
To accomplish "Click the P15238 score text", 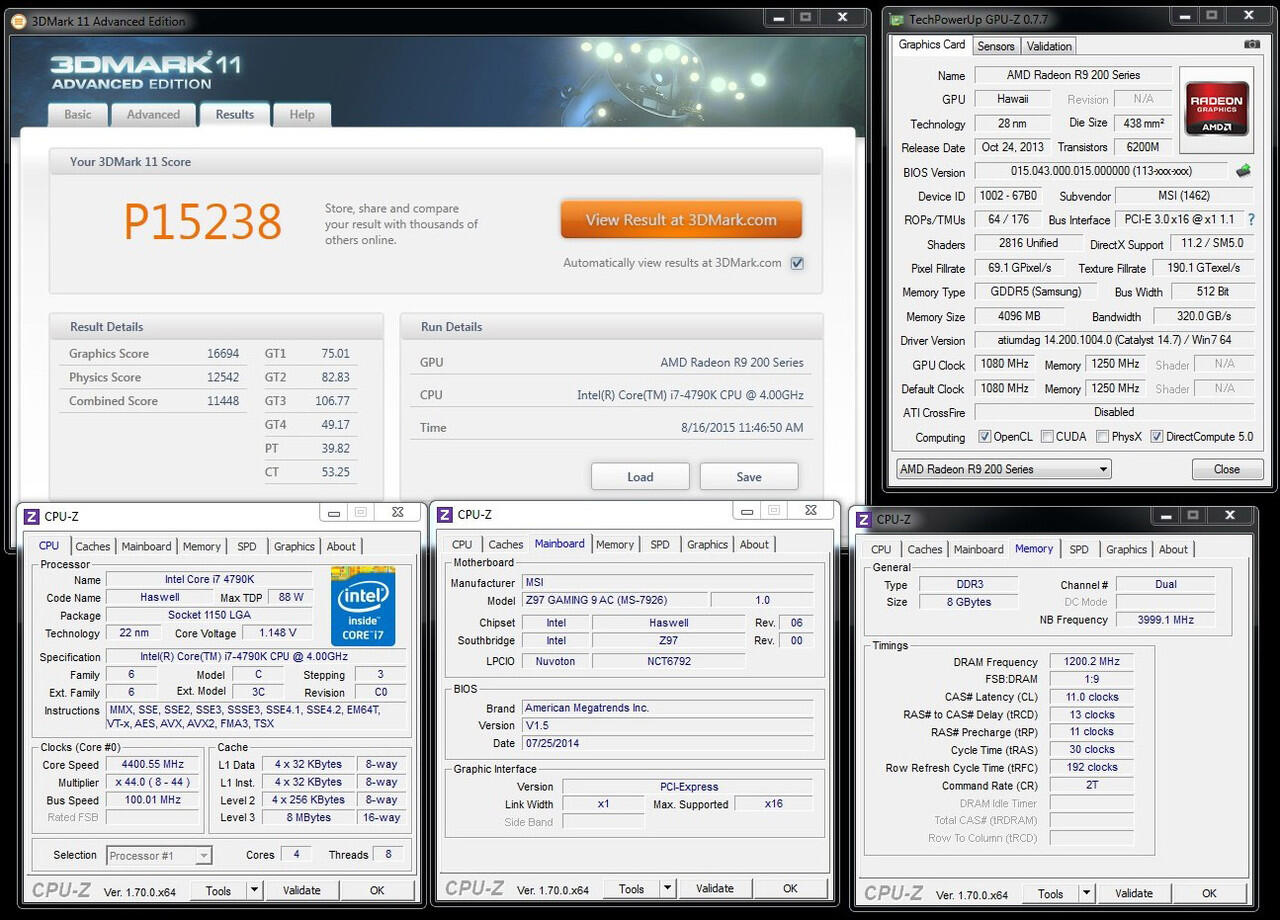I will (x=203, y=221).
